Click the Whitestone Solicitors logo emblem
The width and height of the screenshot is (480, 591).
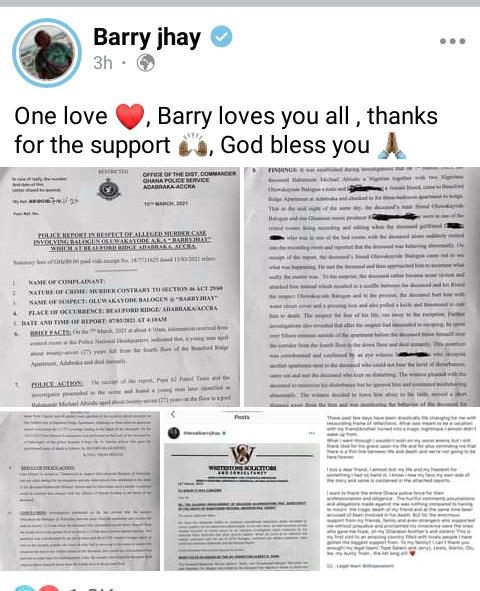(243, 454)
